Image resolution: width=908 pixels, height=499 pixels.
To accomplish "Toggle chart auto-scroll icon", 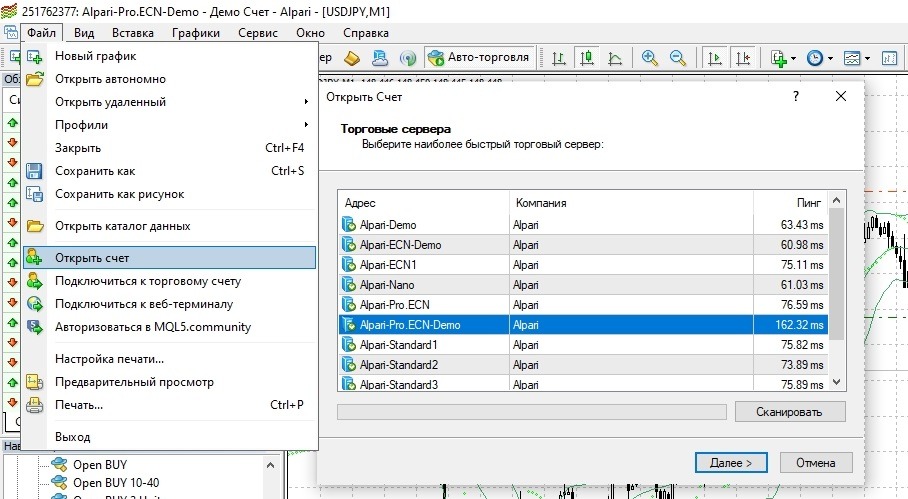I will pyautogui.click(x=715, y=58).
